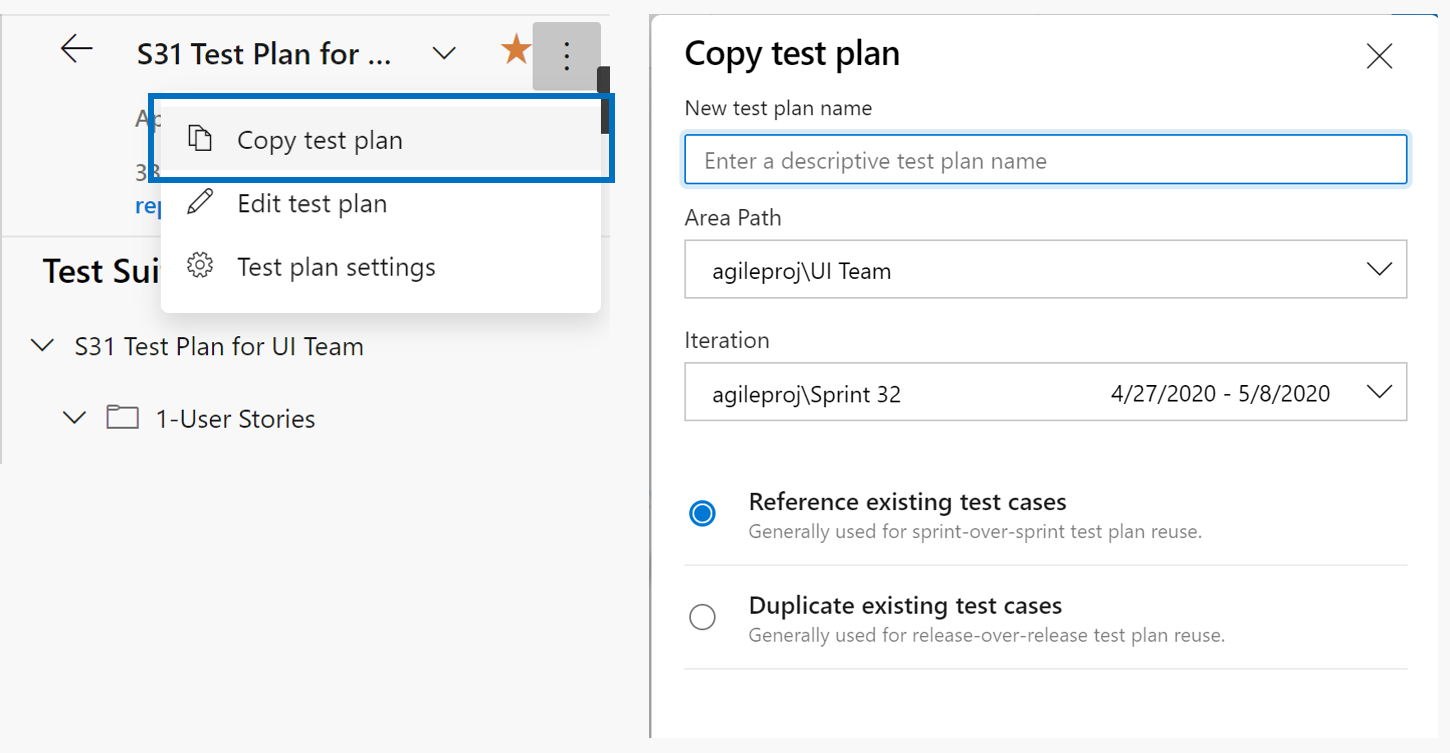1450x753 pixels.
Task: Choose Edit test plan from the menu
Action: (x=312, y=203)
